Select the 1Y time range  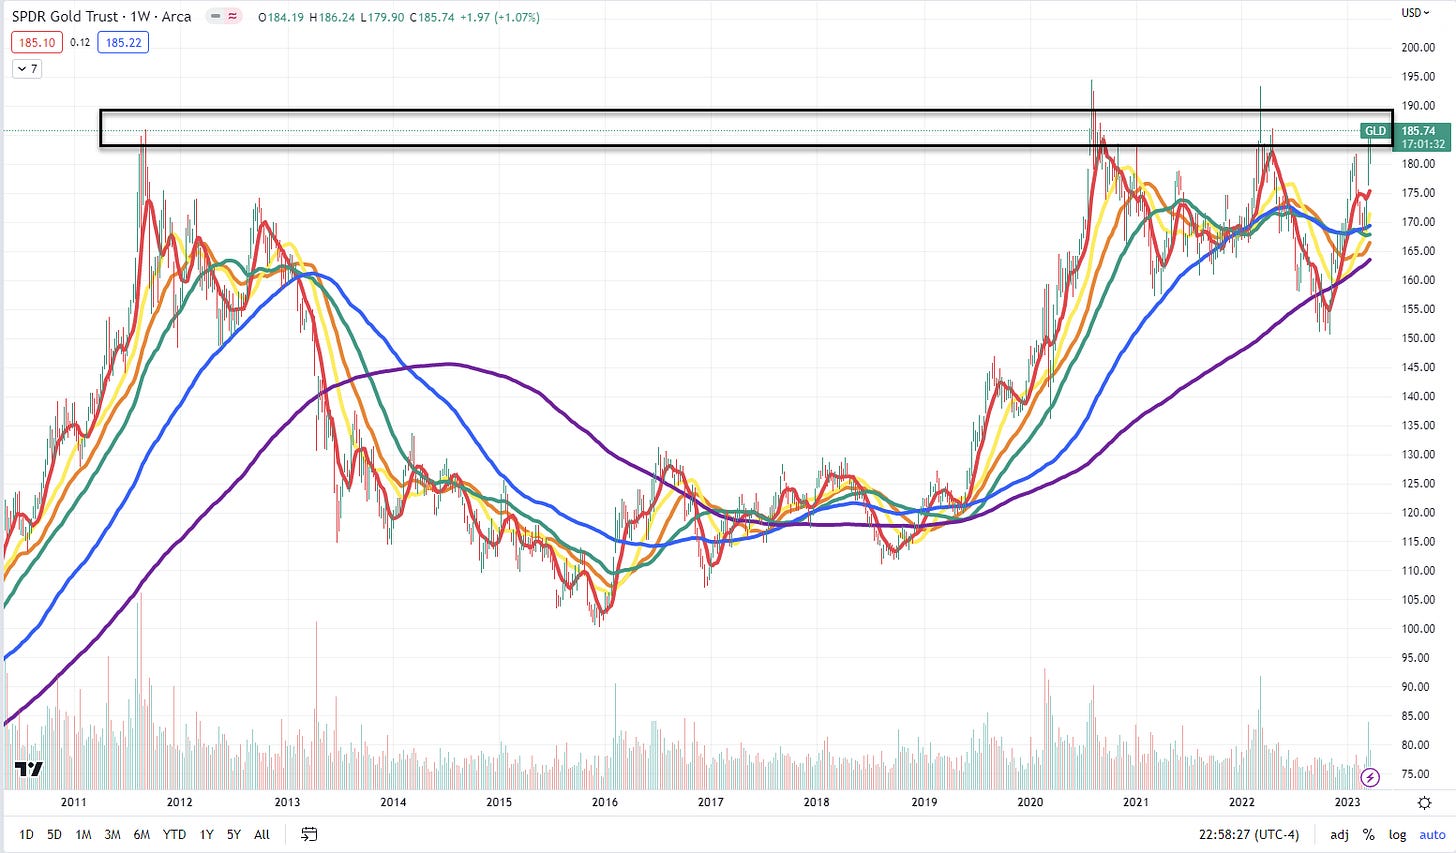click(206, 834)
